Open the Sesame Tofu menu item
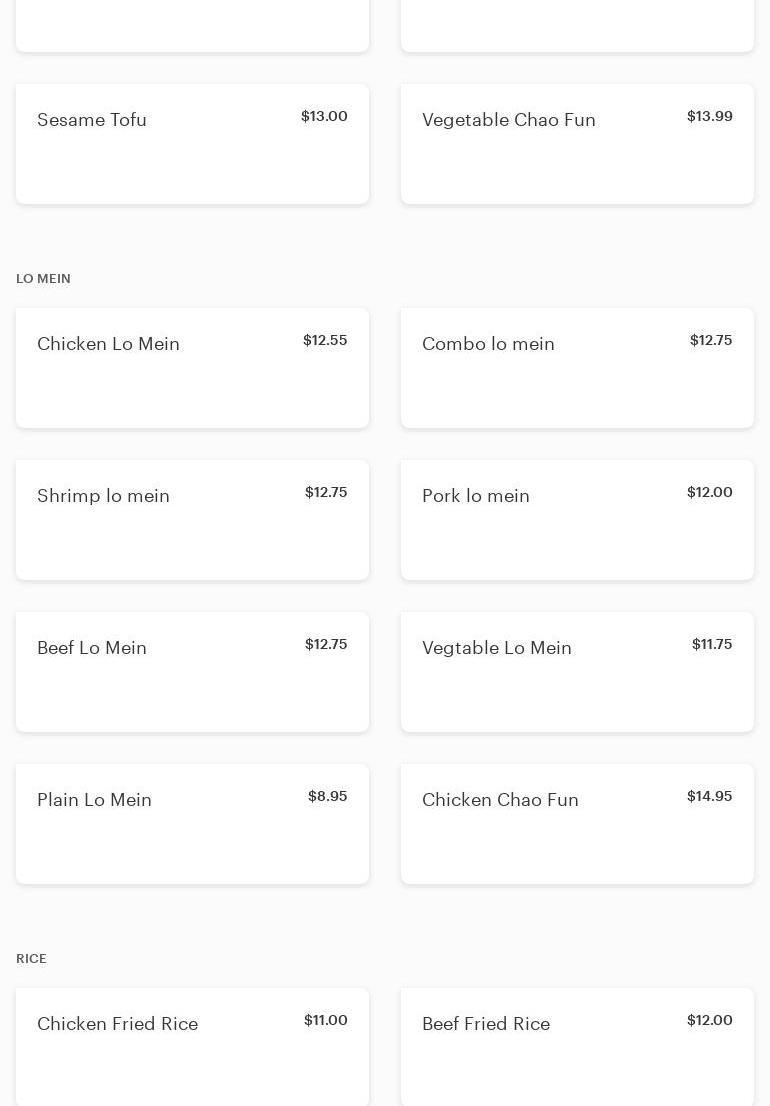Image resolution: width=770 pixels, height=1106 pixels. (x=192, y=144)
